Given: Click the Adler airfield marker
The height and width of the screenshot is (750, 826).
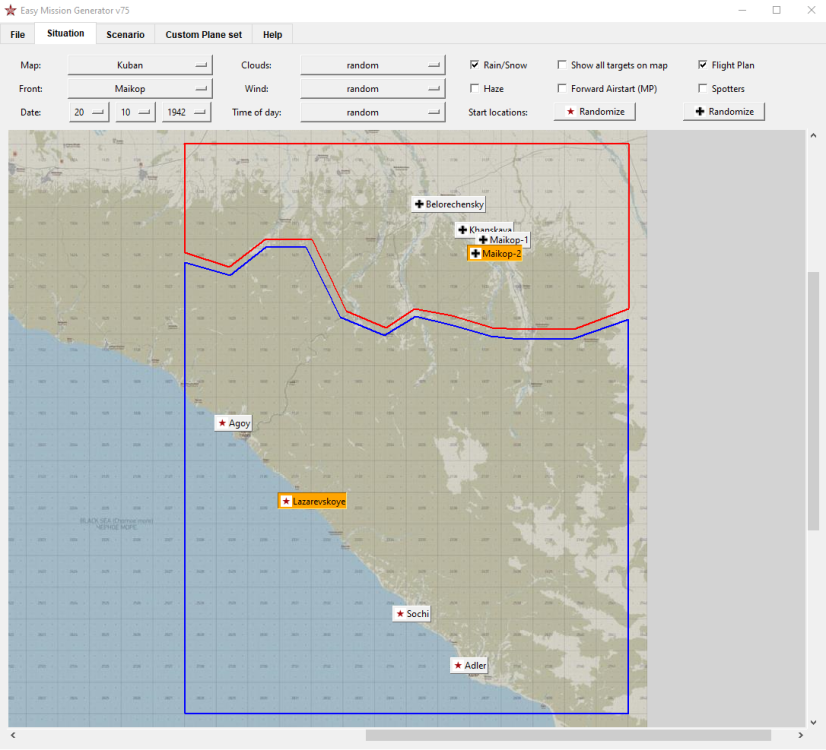Looking at the screenshot, I should 470,665.
